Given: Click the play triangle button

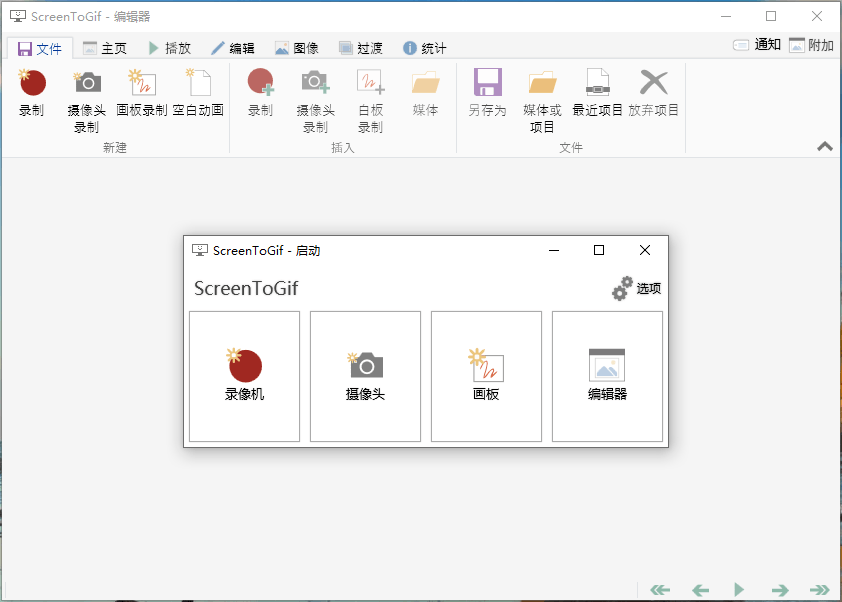Looking at the screenshot, I should (x=739, y=590).
